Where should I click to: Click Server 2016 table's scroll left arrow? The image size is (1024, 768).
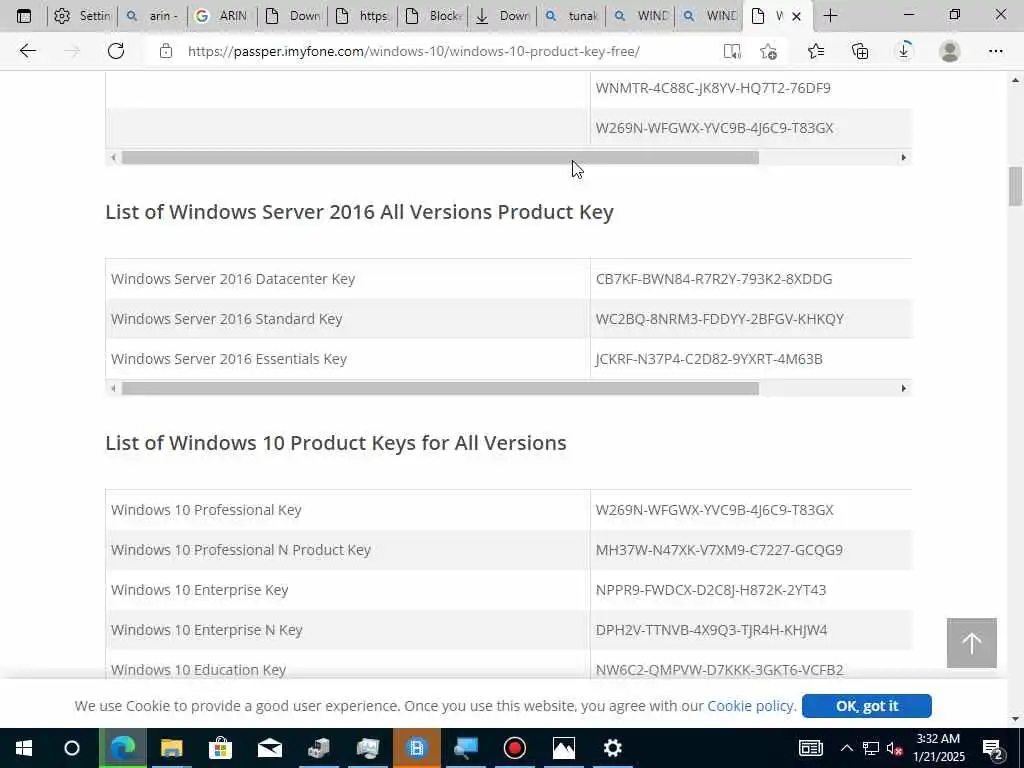[x=114, y=389]
